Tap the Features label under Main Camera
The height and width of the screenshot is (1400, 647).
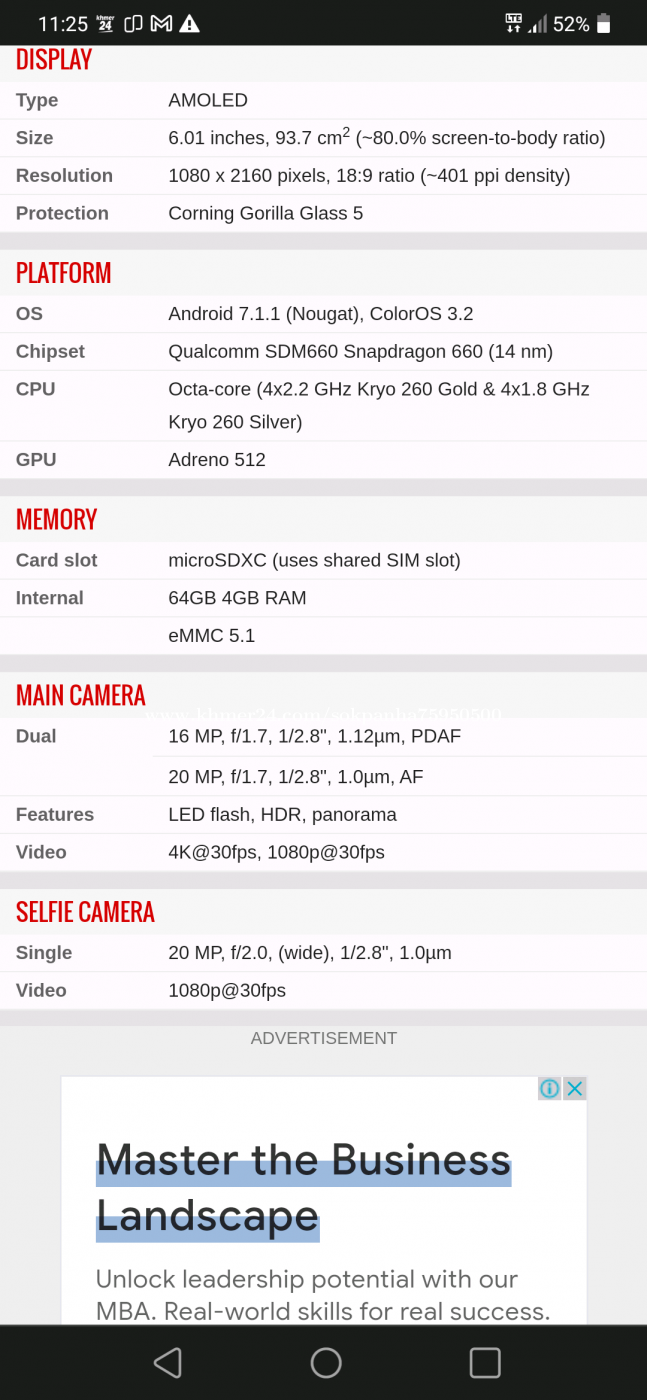(55, 814)
